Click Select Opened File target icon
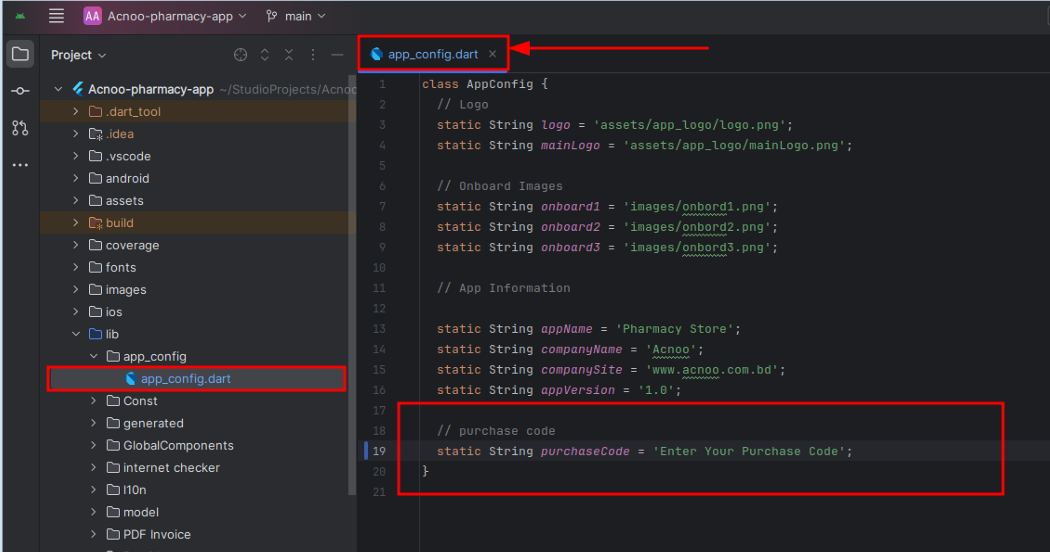 [240, 55]
